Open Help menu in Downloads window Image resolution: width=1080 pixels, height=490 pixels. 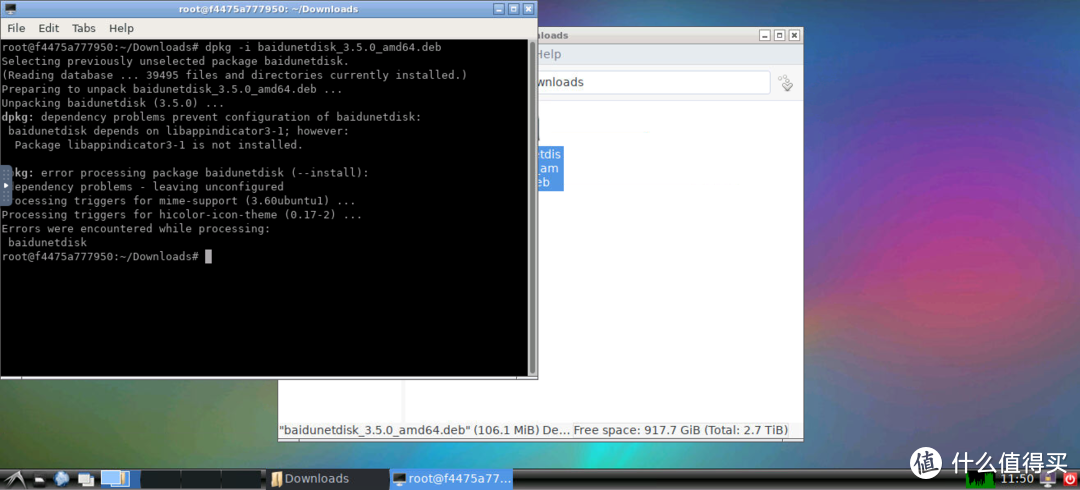(x=549, y=54)
